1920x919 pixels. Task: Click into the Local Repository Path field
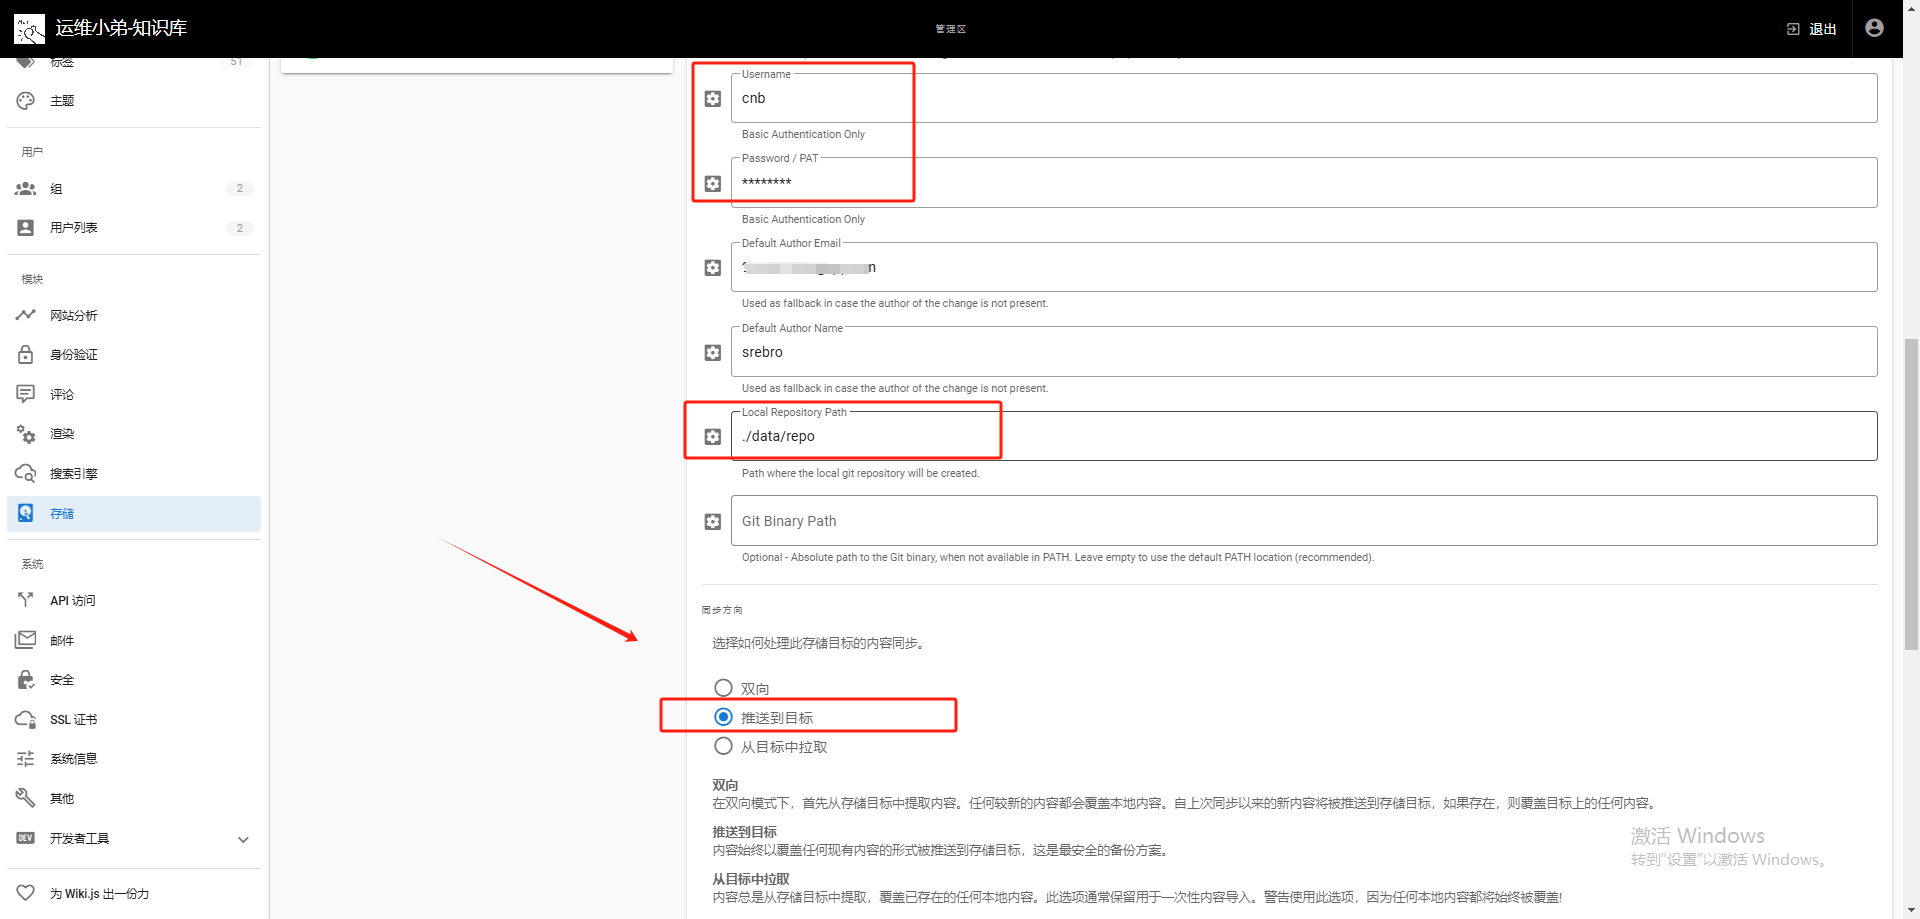tap(1304, 437)
